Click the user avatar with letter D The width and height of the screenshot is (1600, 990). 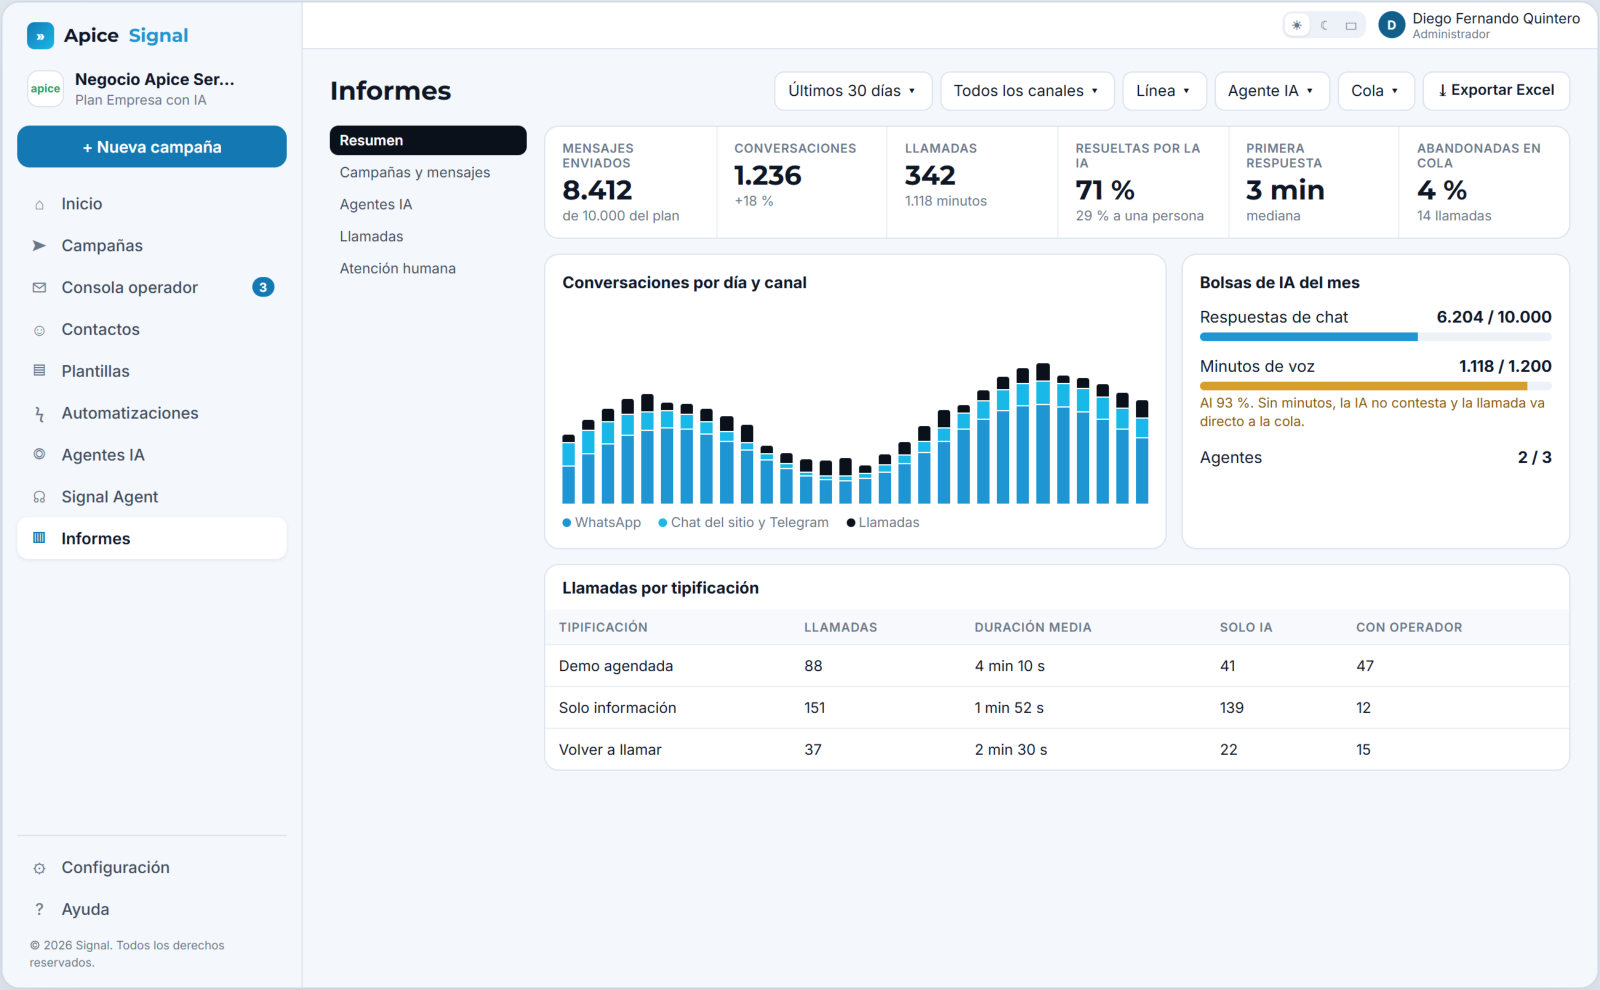1391,25
